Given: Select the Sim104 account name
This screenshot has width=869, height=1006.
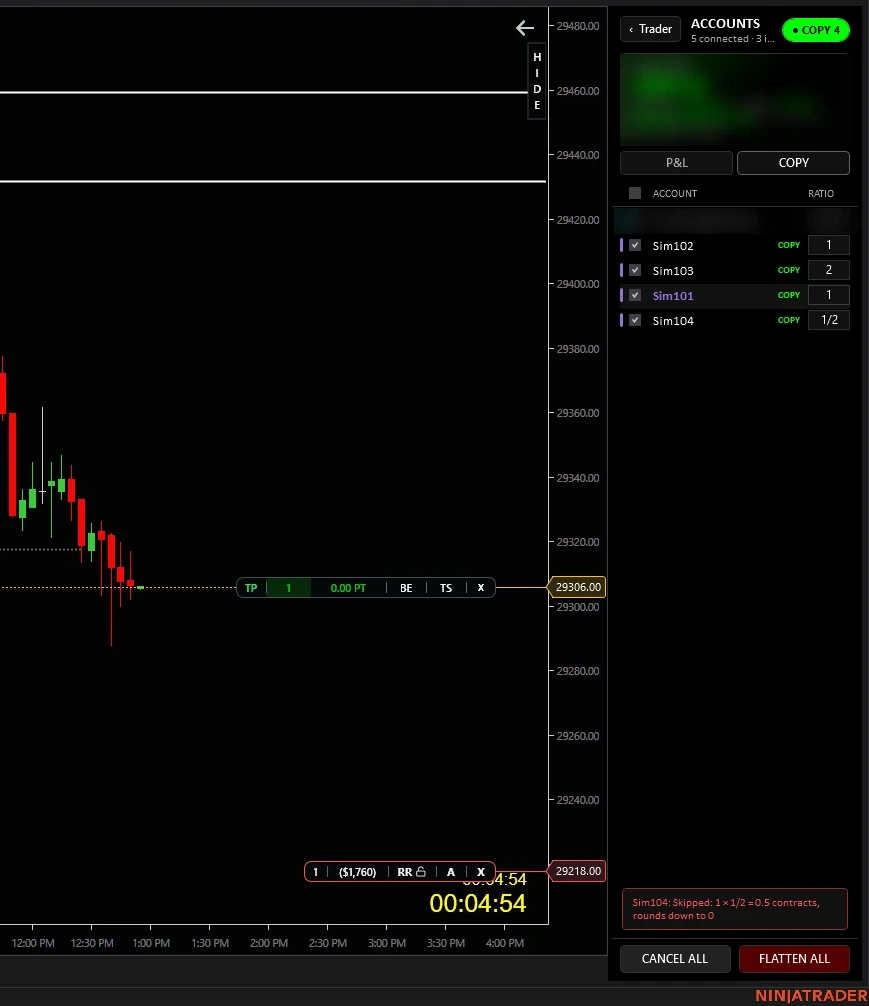Looking at the screenshot, I should 673,321.
